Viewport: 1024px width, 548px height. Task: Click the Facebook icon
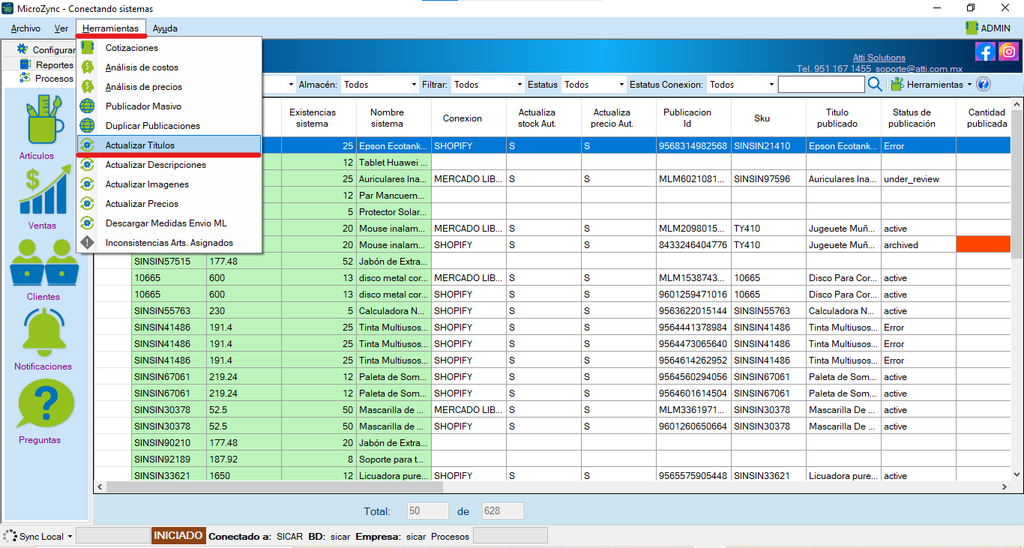(985, 52)
